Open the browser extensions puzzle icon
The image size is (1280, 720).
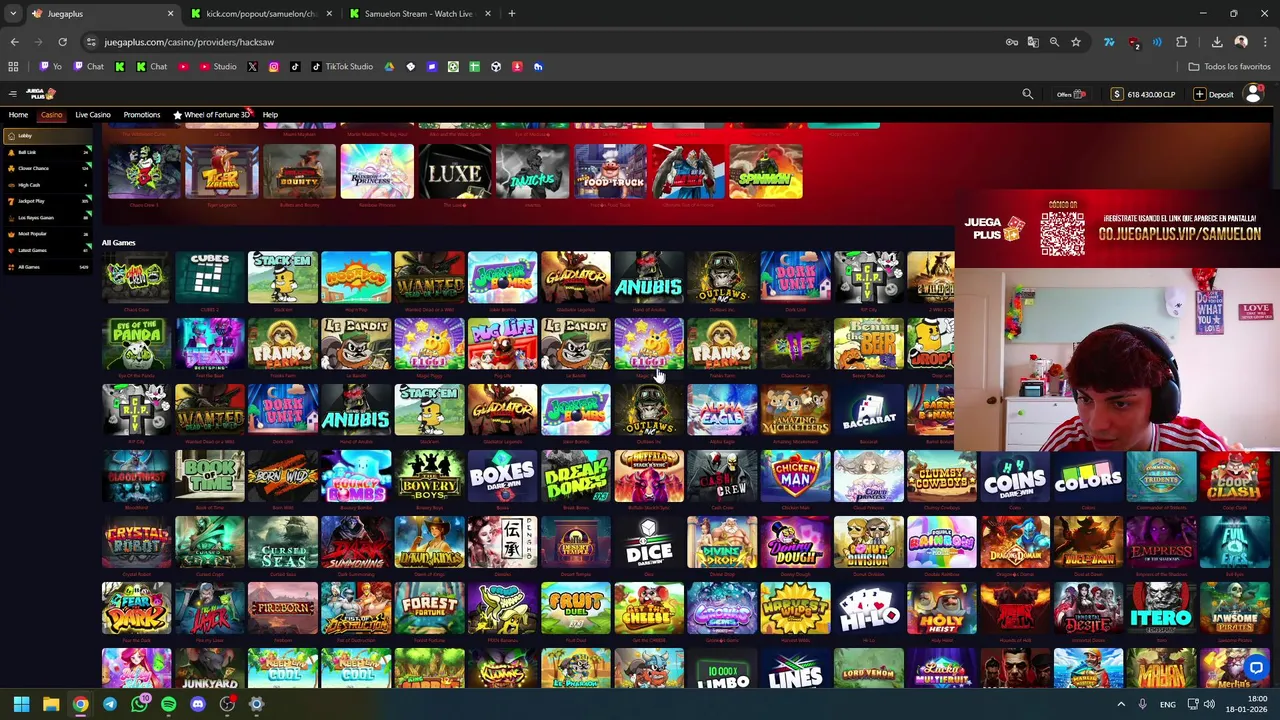click(1181, 42)
